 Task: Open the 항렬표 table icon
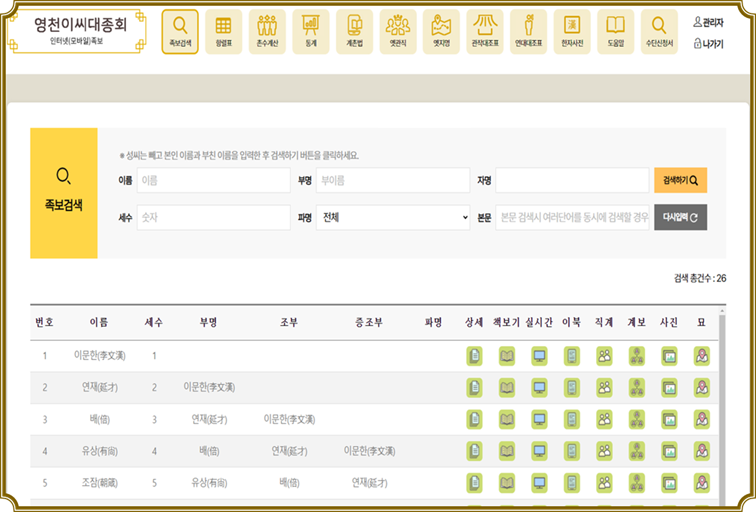tap(223, 31)
